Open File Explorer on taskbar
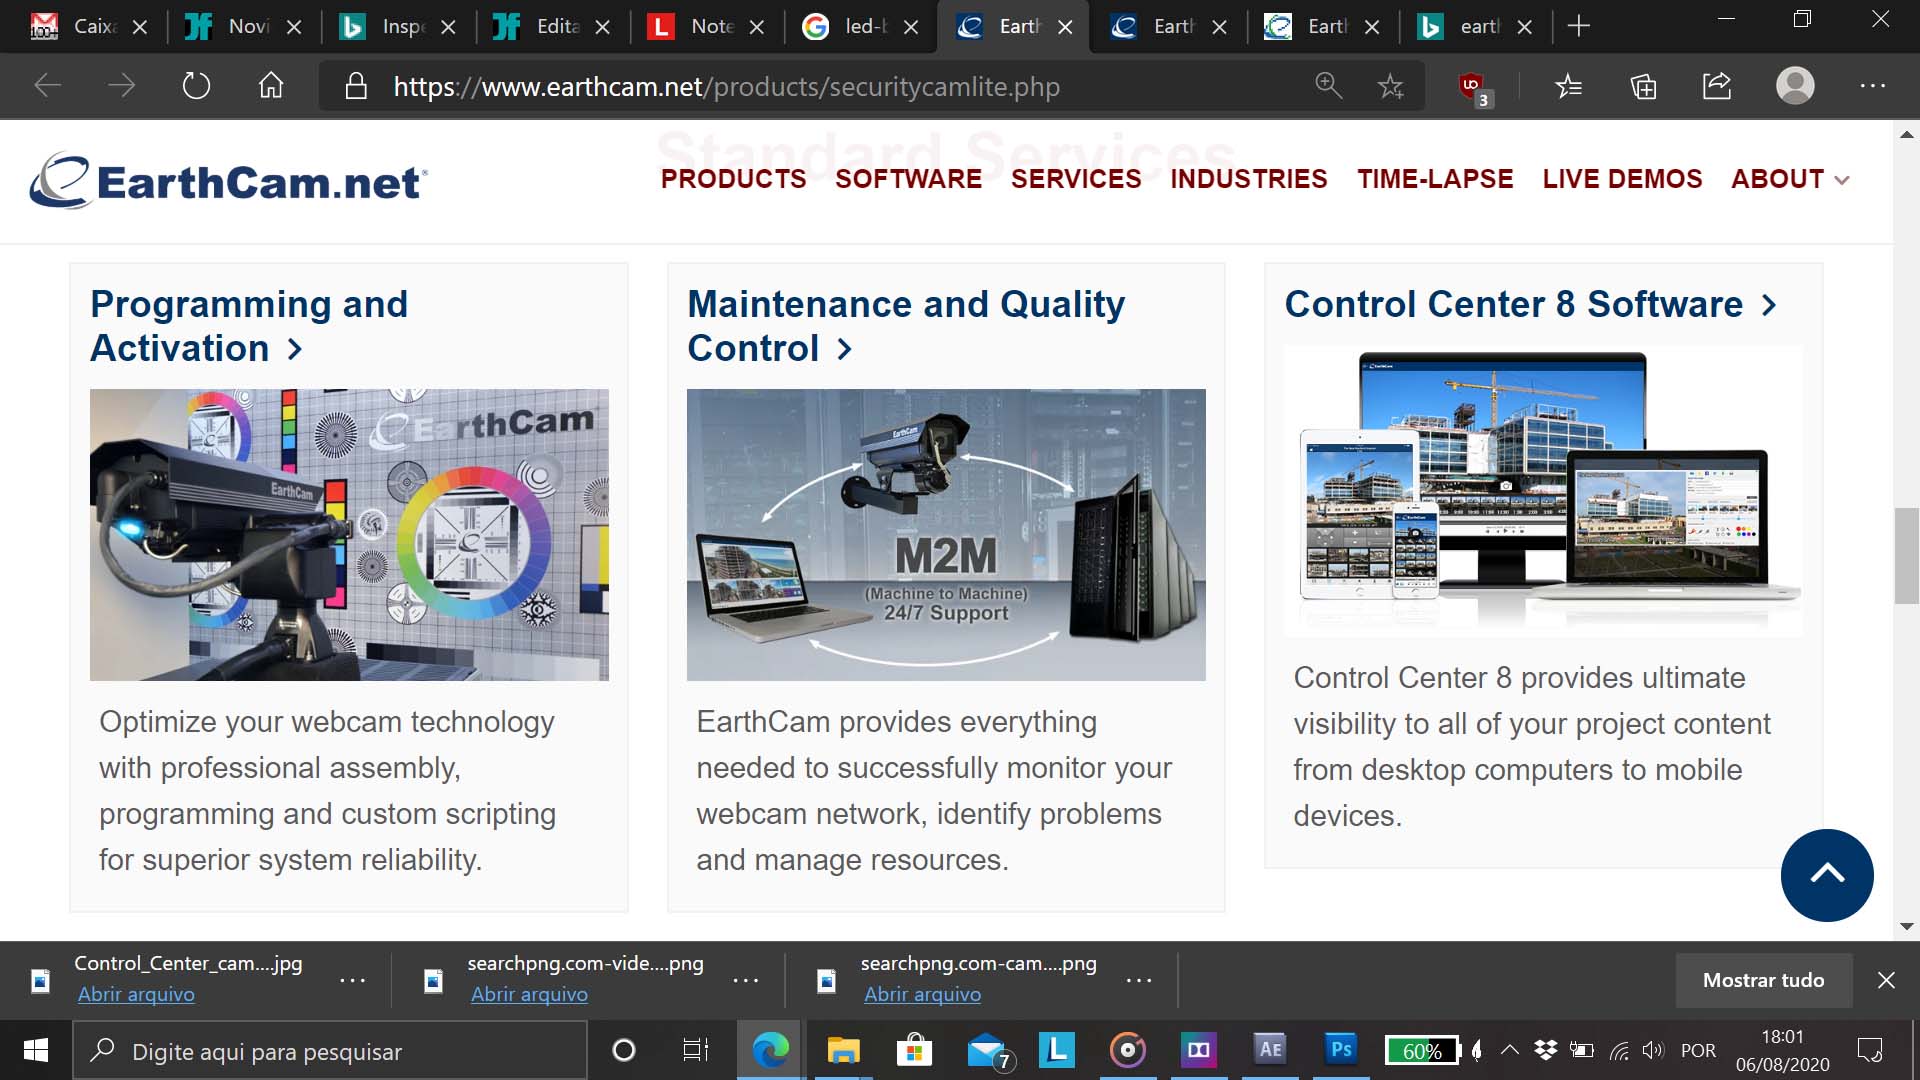Image resolution: width=1920 pixels, height=1080 pixels. 843,1050
